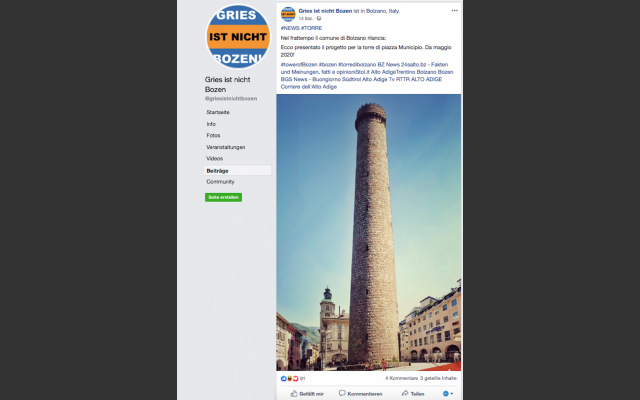Click the Kommentieren button
This screenshot has width=640, height=400.
[x=360, y=393]
